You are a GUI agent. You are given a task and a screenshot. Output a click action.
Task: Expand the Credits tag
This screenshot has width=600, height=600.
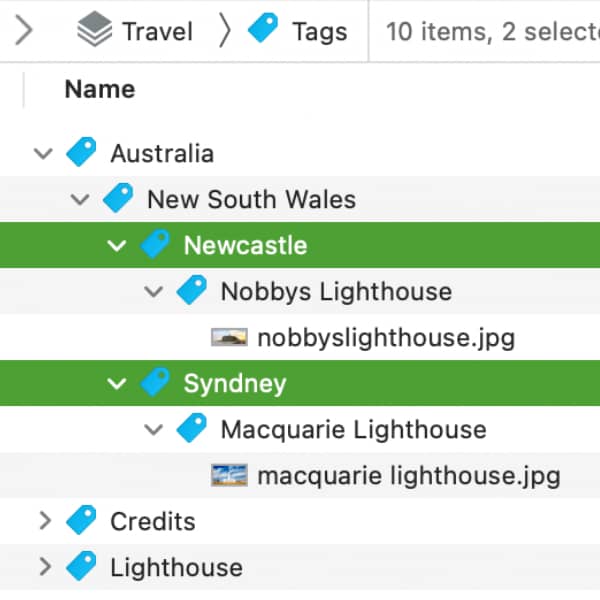pyautogui.click(x=46, y=521)
